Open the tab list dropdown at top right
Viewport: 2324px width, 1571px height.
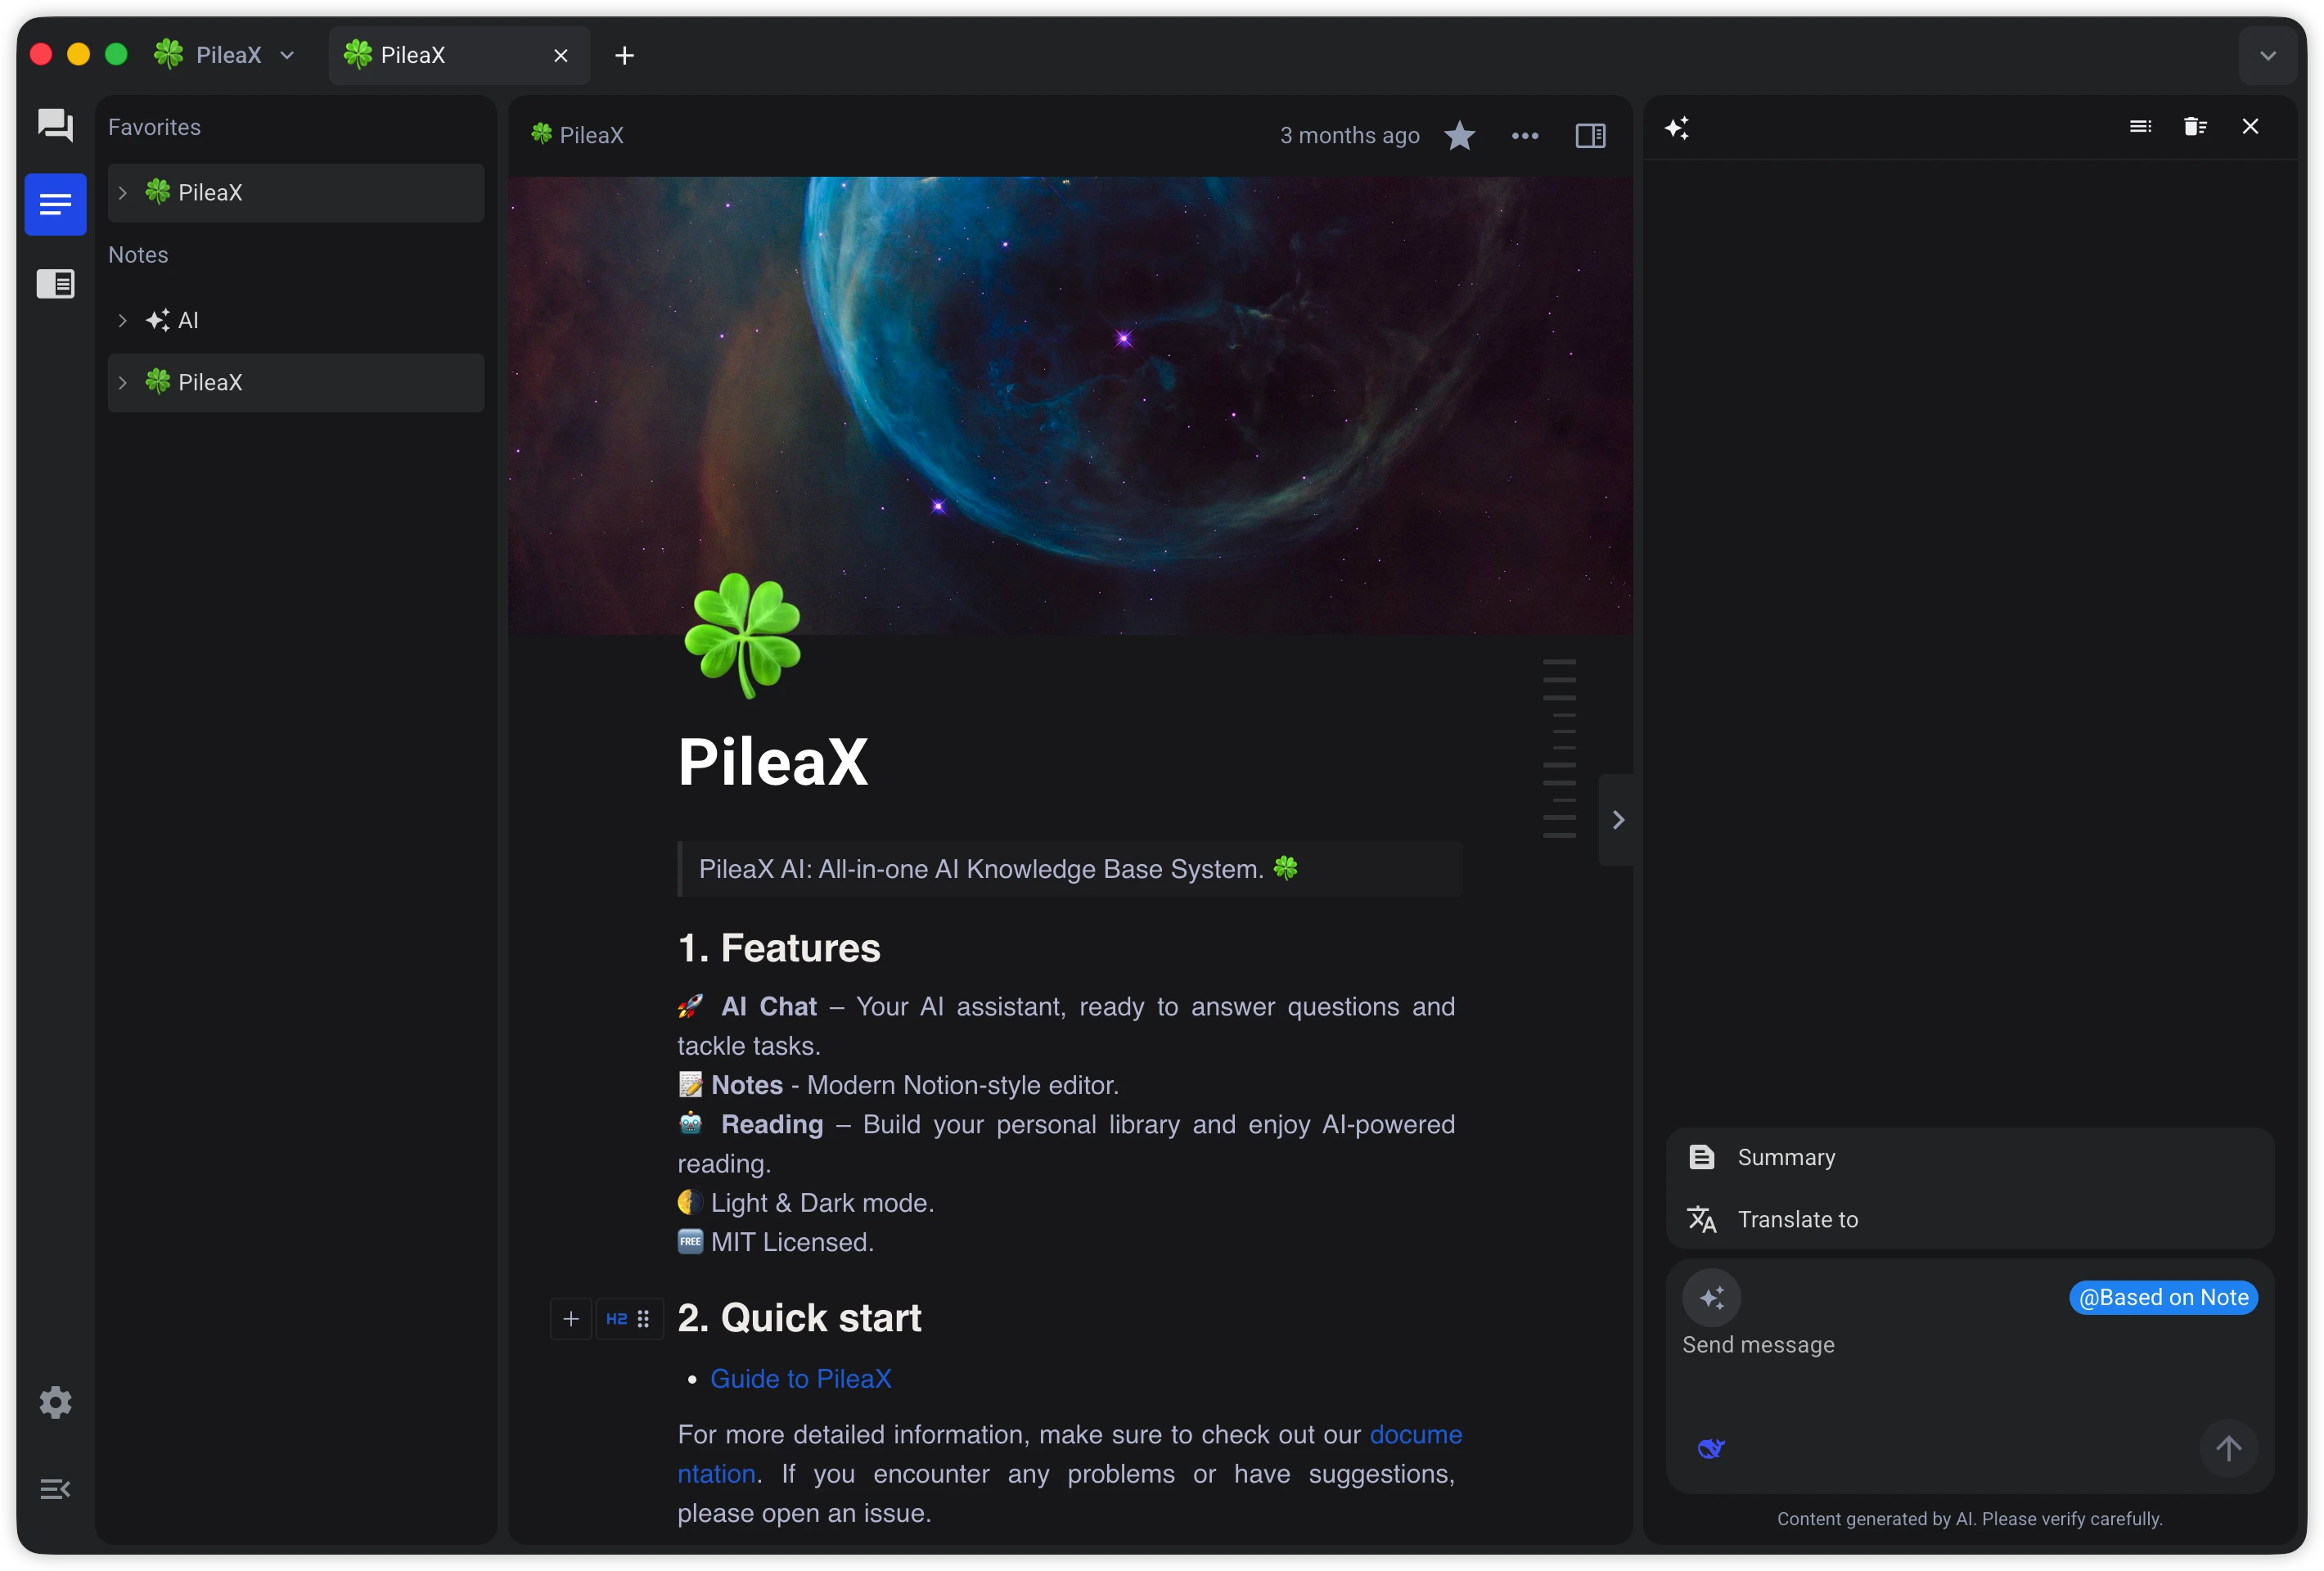coord(2268,55)
